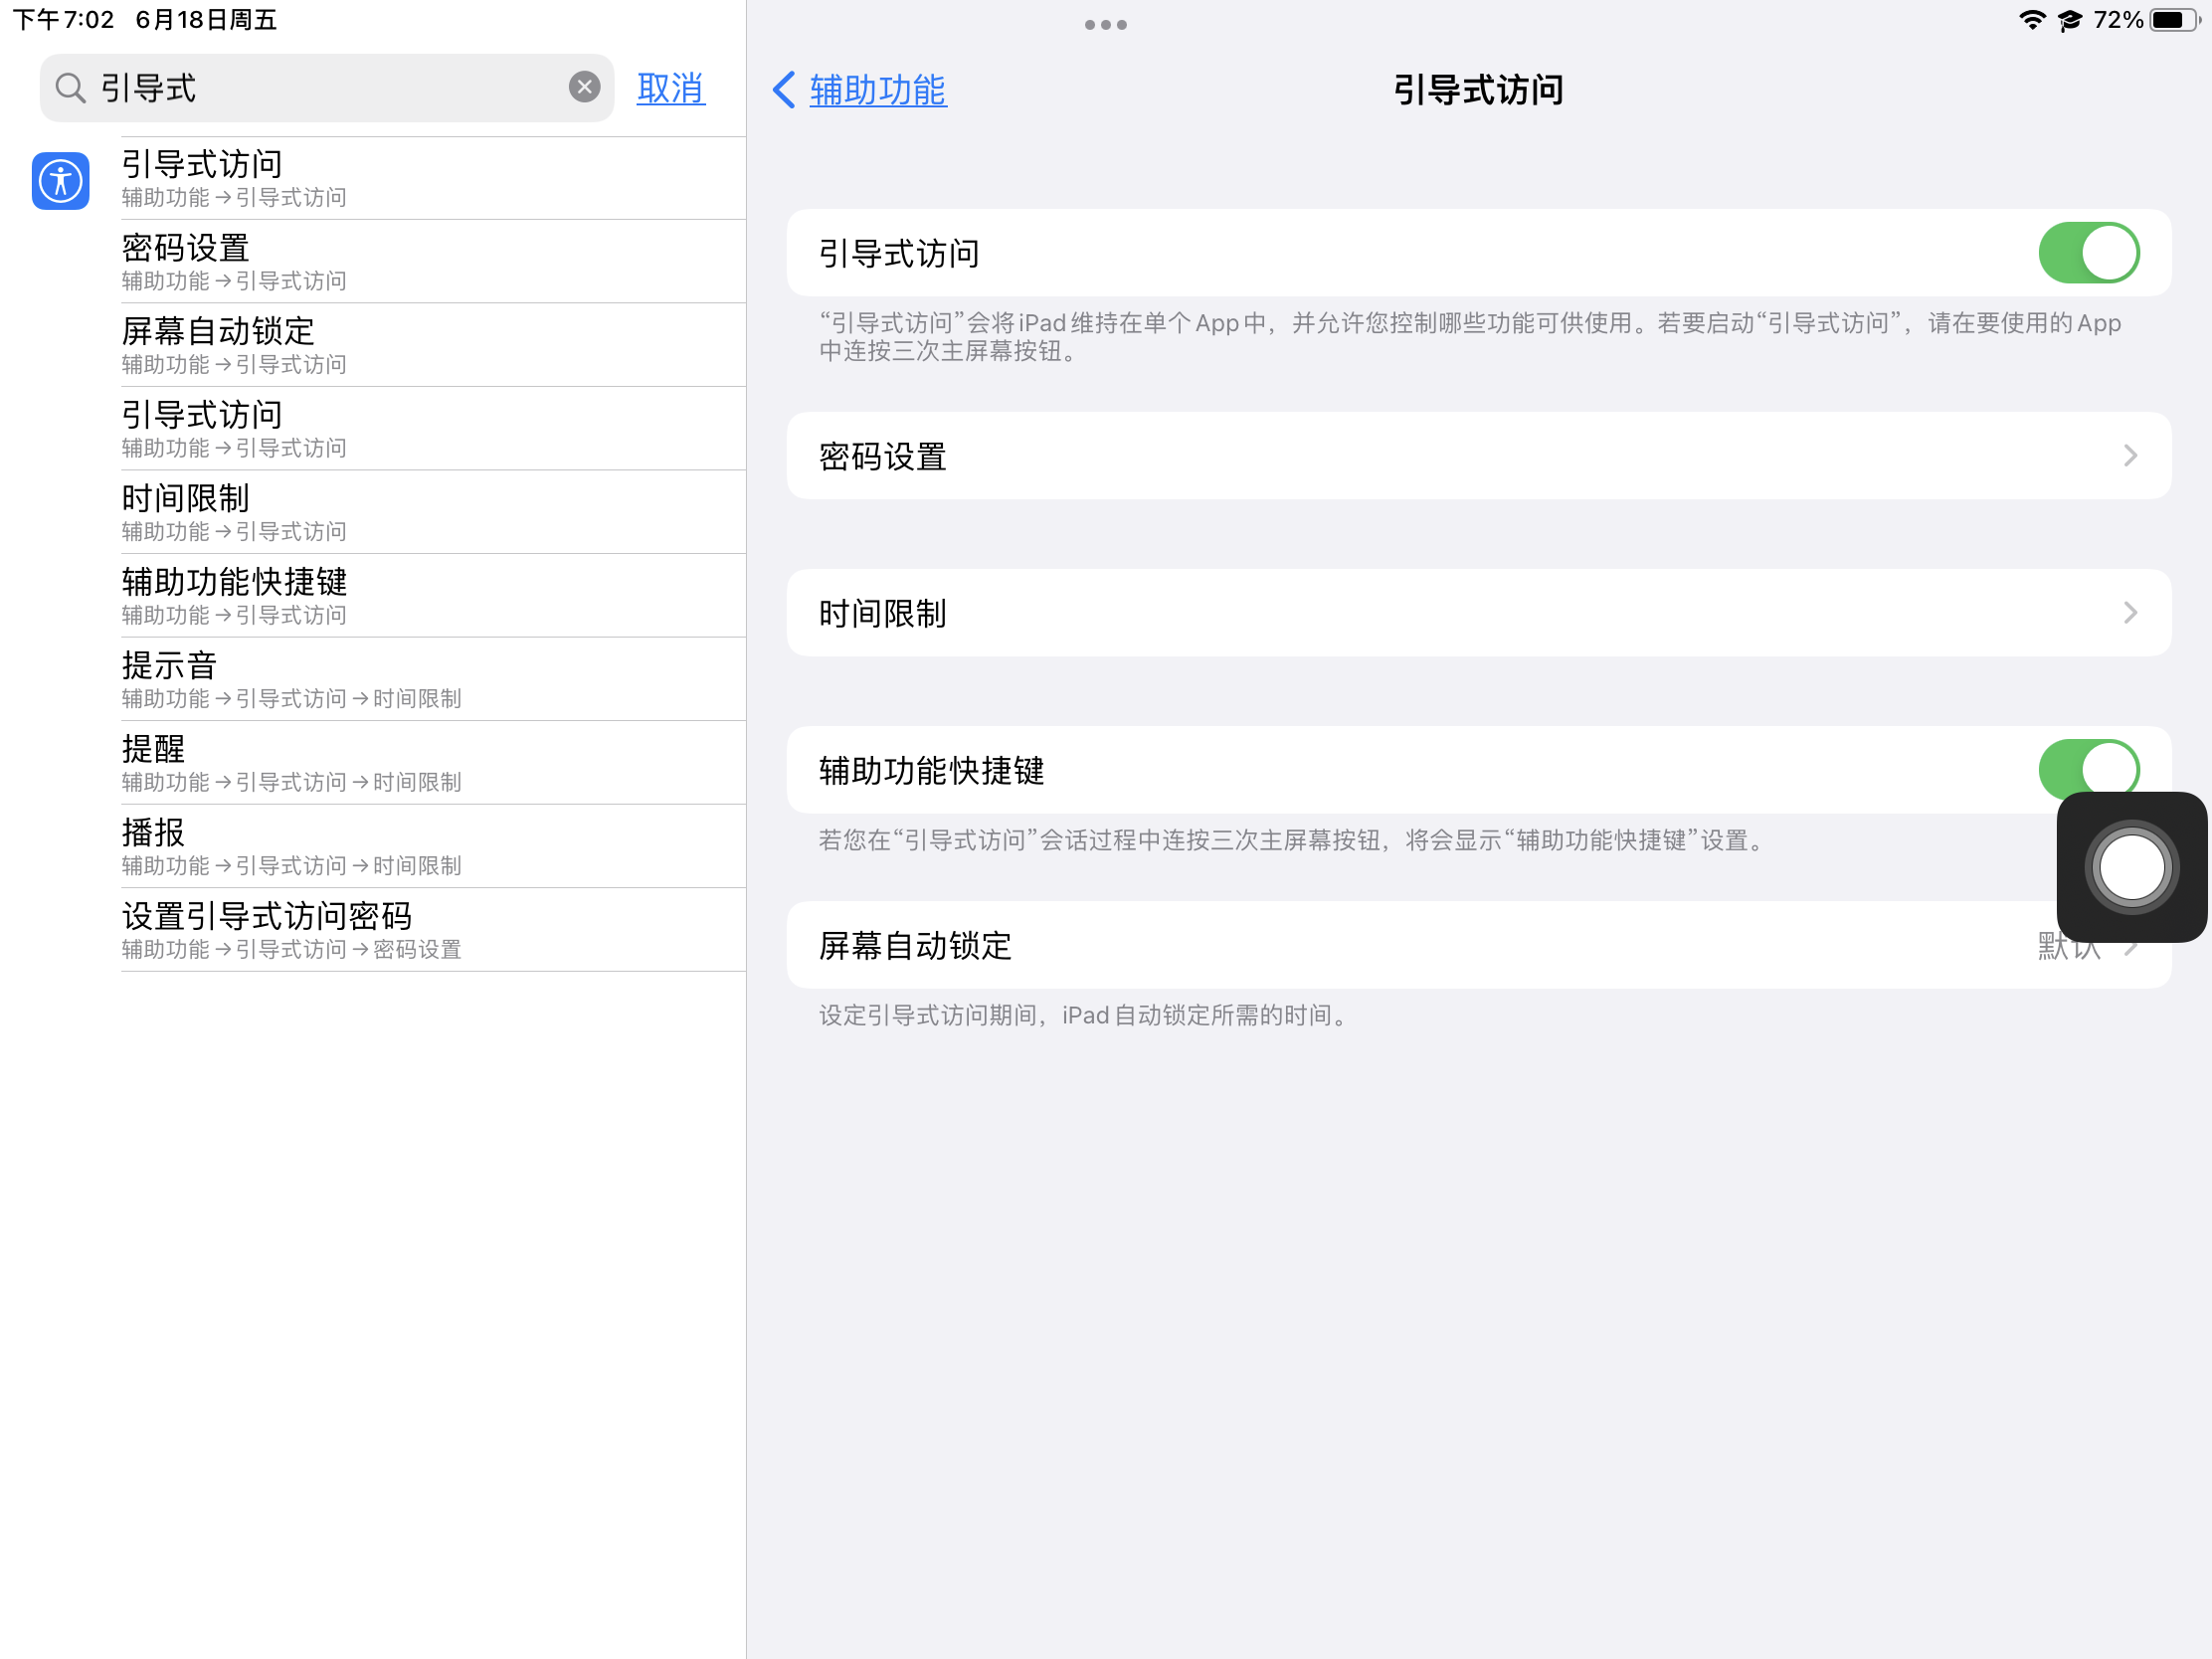The height and width of the screenshot is (1659, 2212).
Task: Tap the blue Accessibility icon in results
Action: (60, 181)
